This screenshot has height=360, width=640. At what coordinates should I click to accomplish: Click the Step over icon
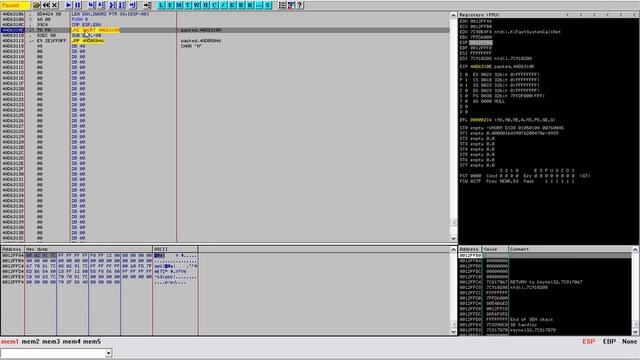101,5
